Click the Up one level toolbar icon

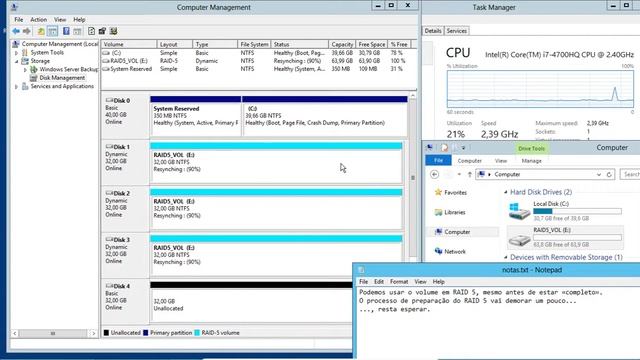pyautogui.click(x=41, y=31)
